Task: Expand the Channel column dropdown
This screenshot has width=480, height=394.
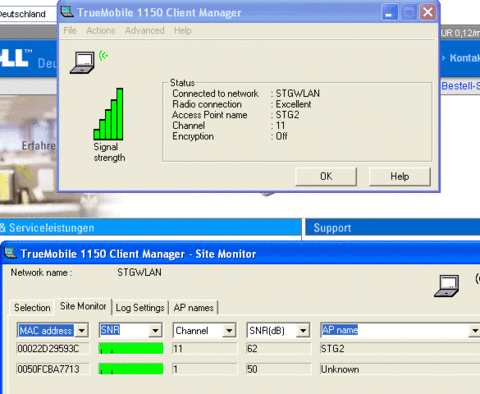Action: [x=229, y=331]
